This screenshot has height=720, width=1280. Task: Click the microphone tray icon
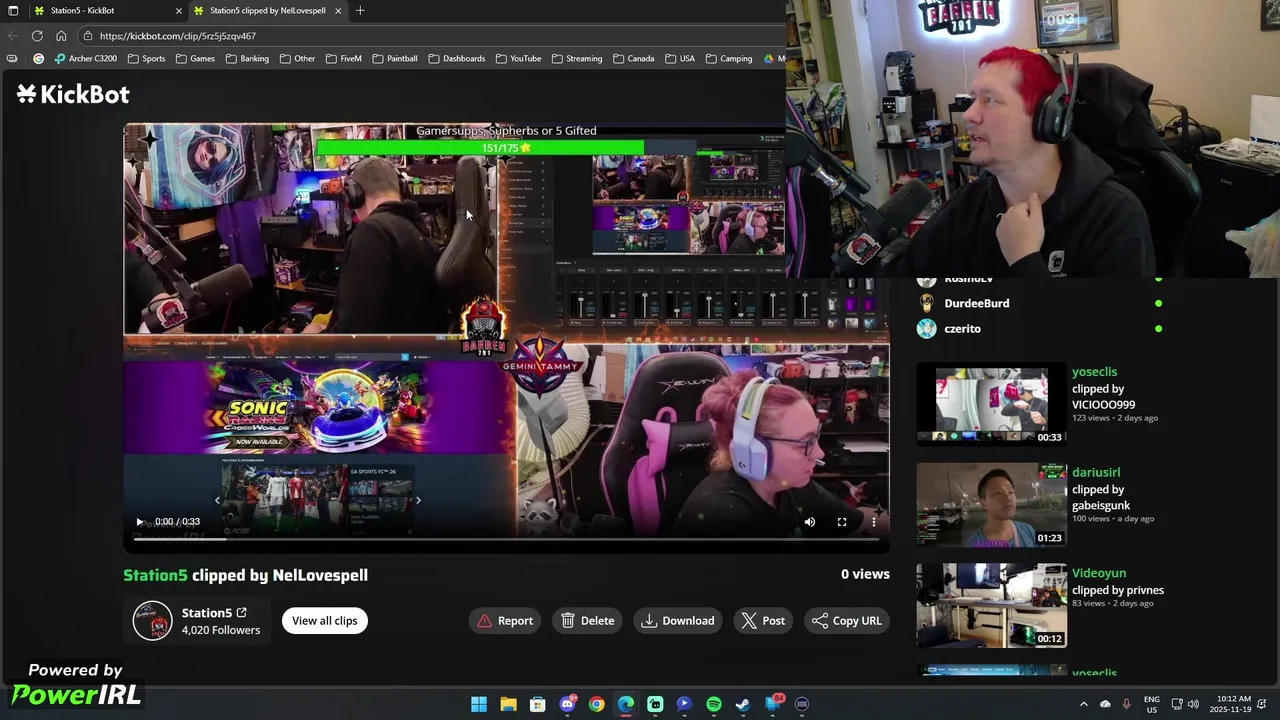coord(1127,704)
